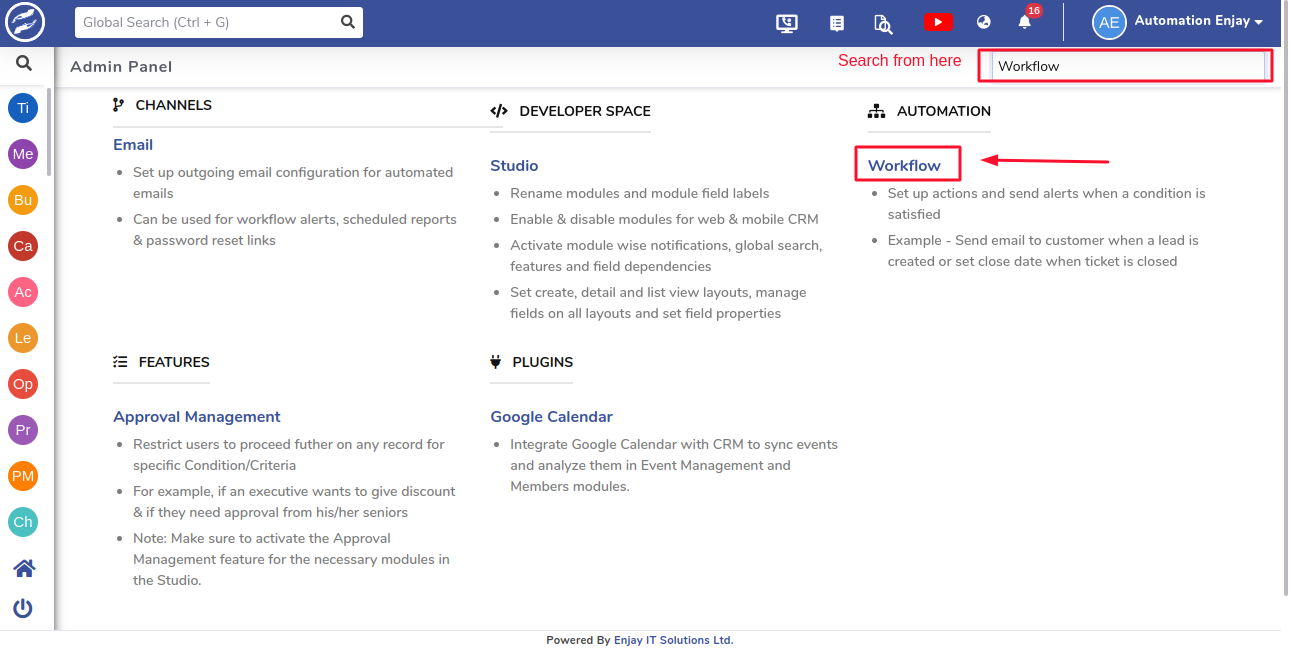
Task: Open the PM module in sidebar
Action: (x=23, y=476)
